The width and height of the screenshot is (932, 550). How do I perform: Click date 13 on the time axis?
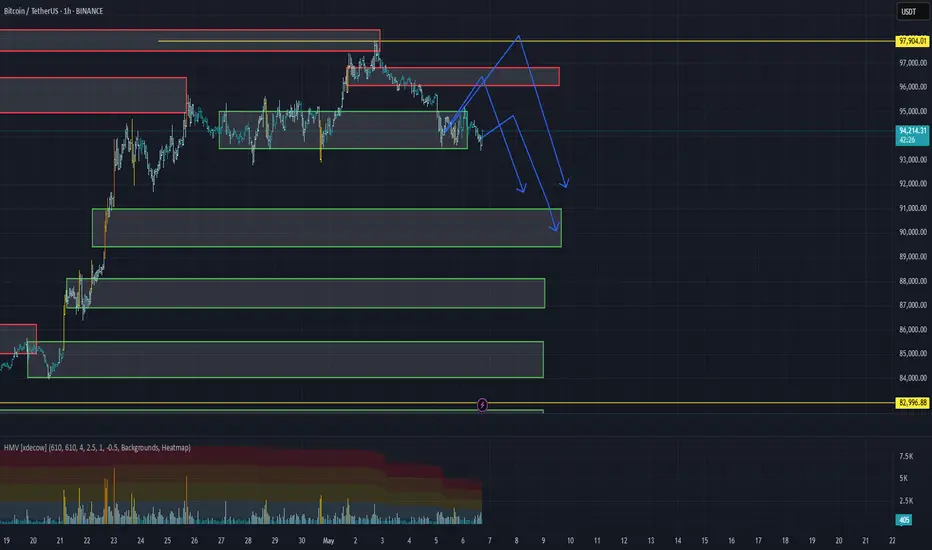[651, 540]
